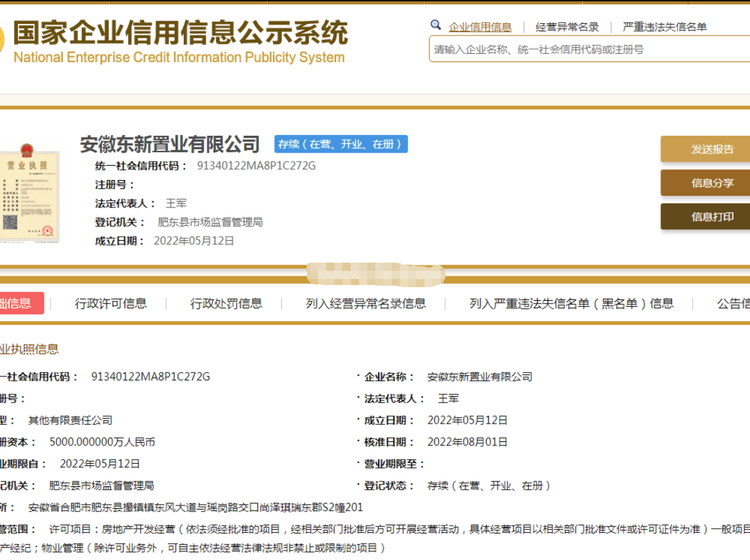750x560 pixels.
Task: Click the 发送报告 button
Action: [711, 149]
